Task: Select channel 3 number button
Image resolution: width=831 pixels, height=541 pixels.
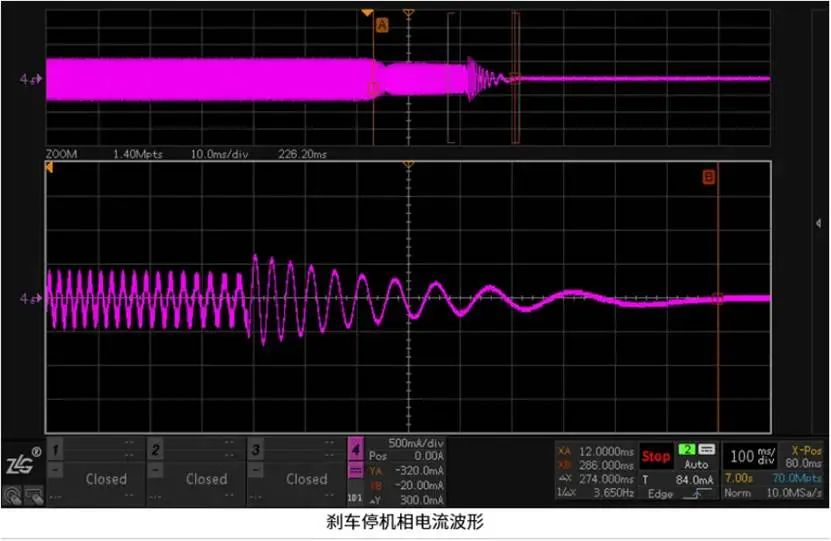Action: tap(255, 450)
